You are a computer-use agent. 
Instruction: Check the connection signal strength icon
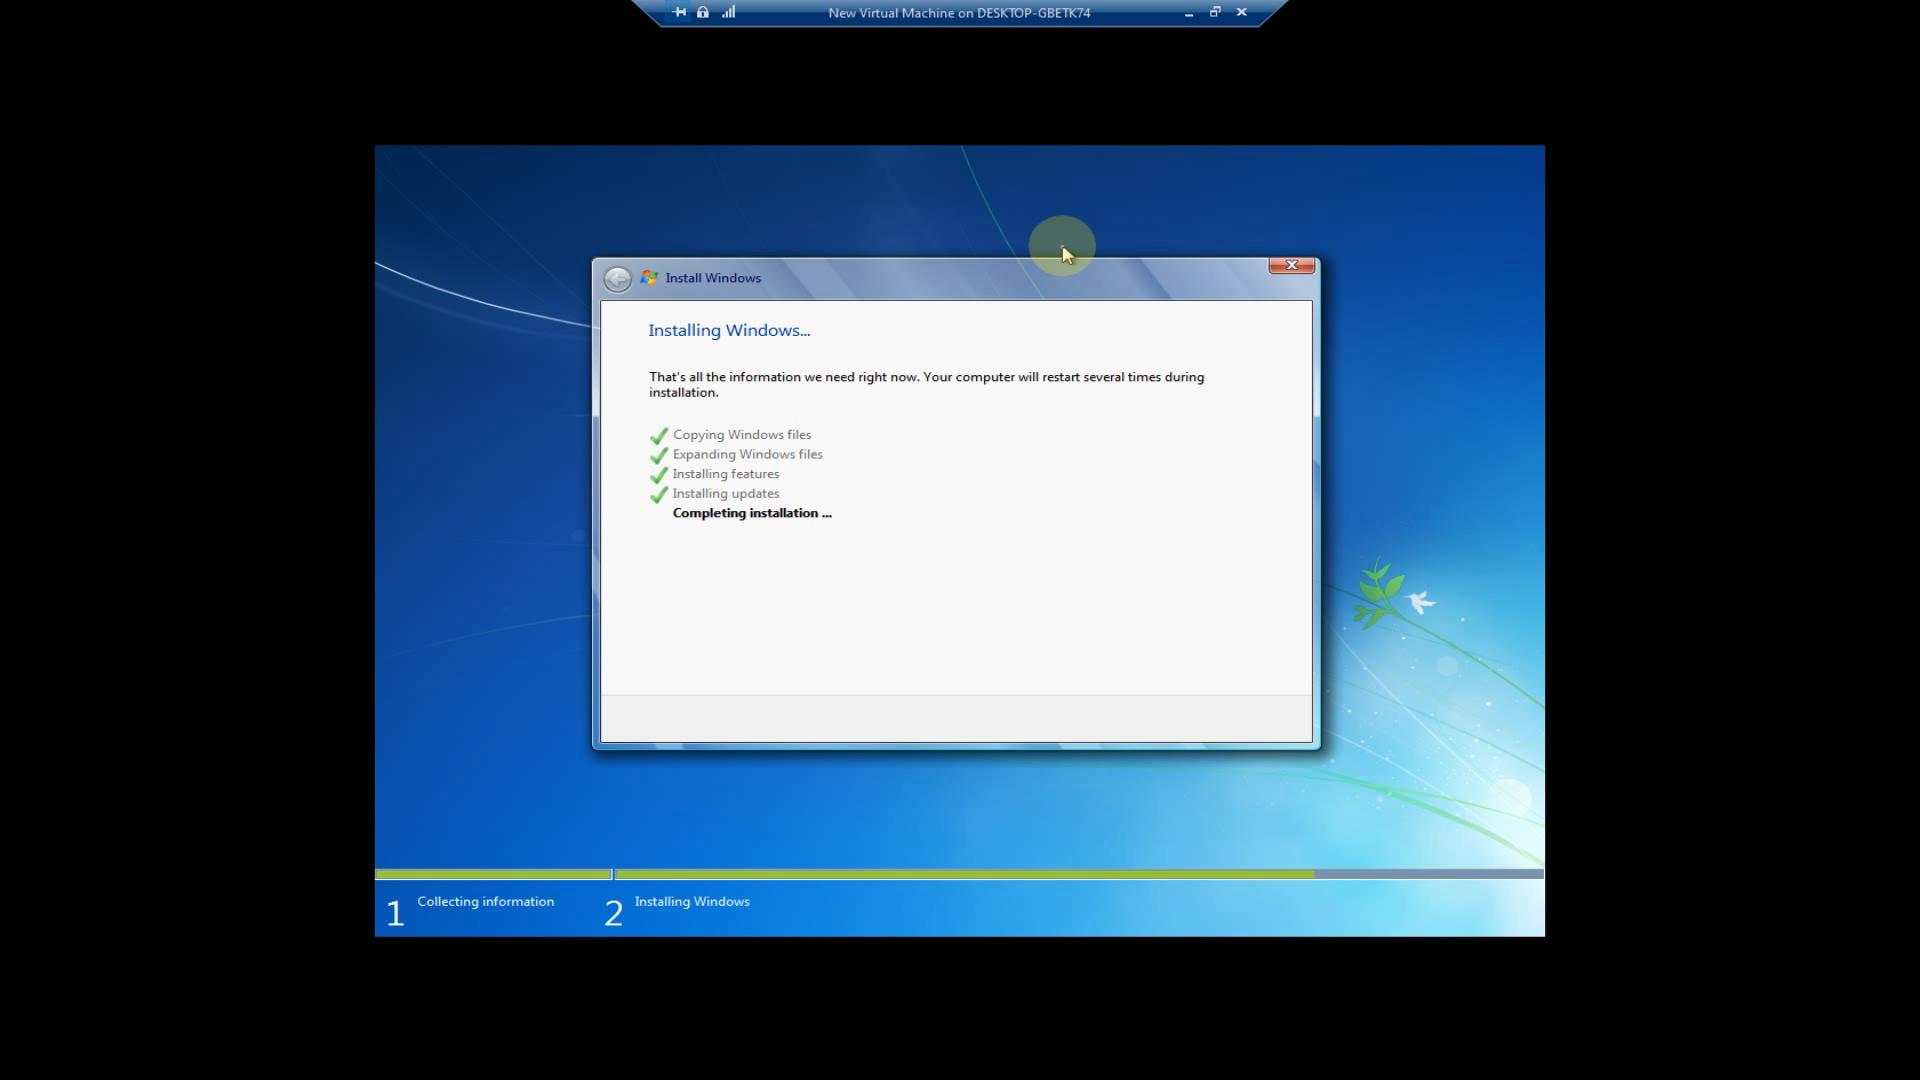tap(729, 12)
